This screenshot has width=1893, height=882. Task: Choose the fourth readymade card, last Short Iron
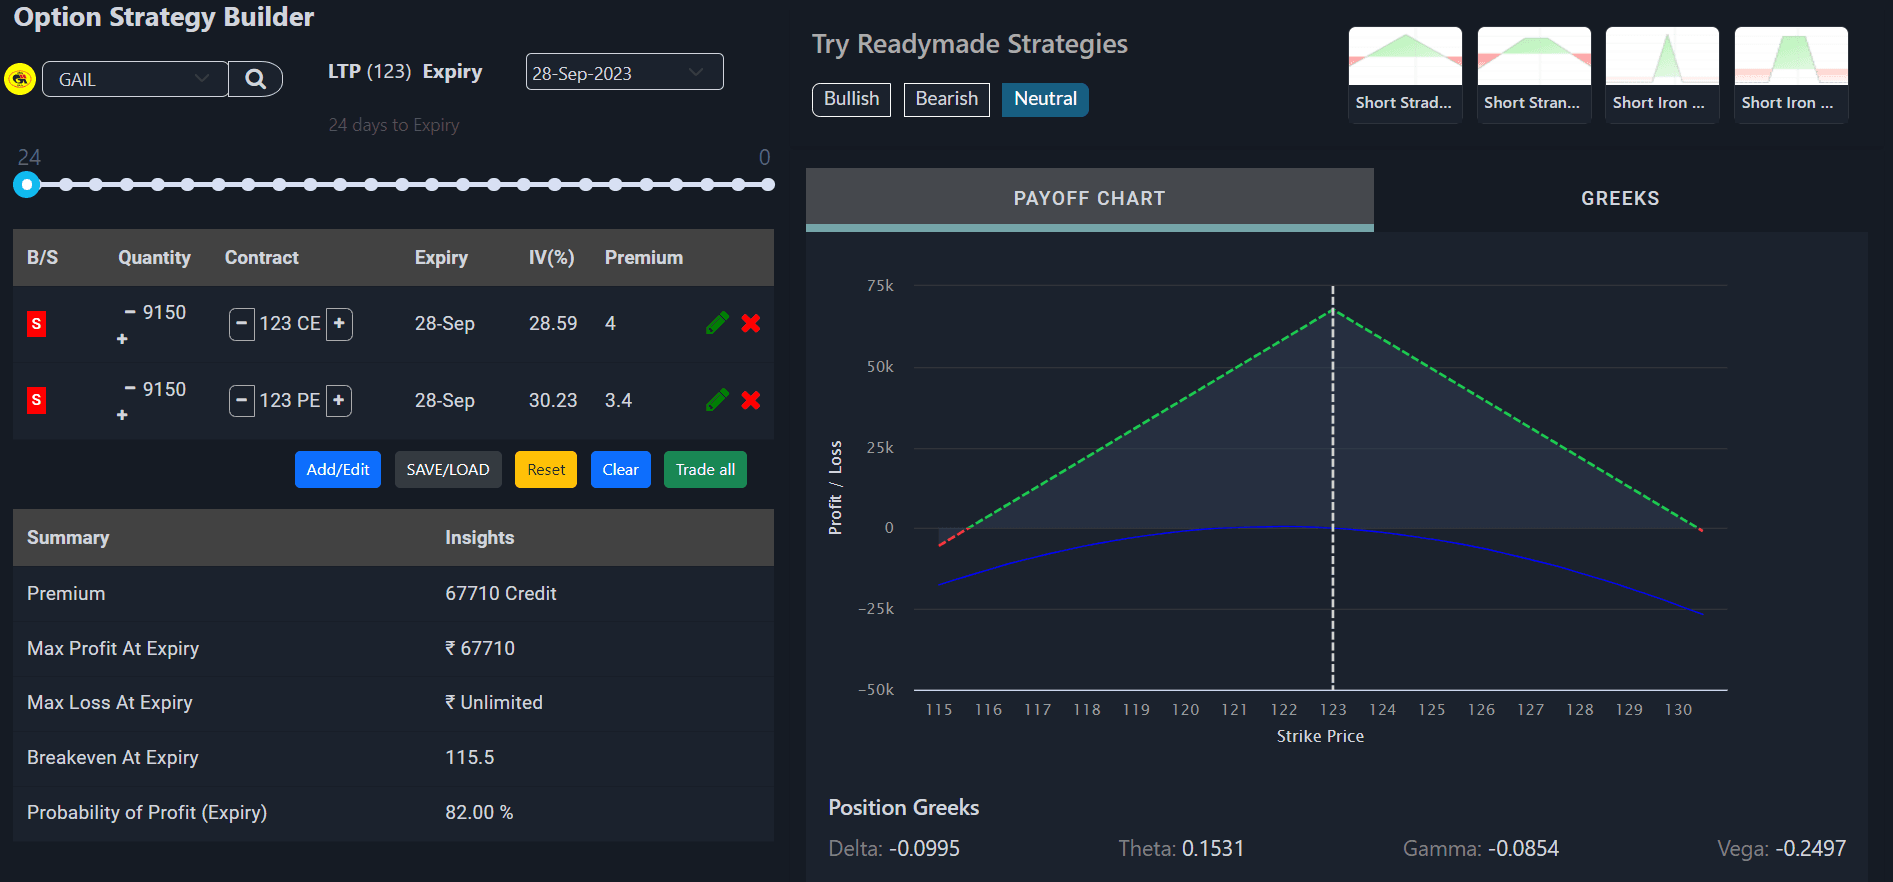coord(1791,75)
